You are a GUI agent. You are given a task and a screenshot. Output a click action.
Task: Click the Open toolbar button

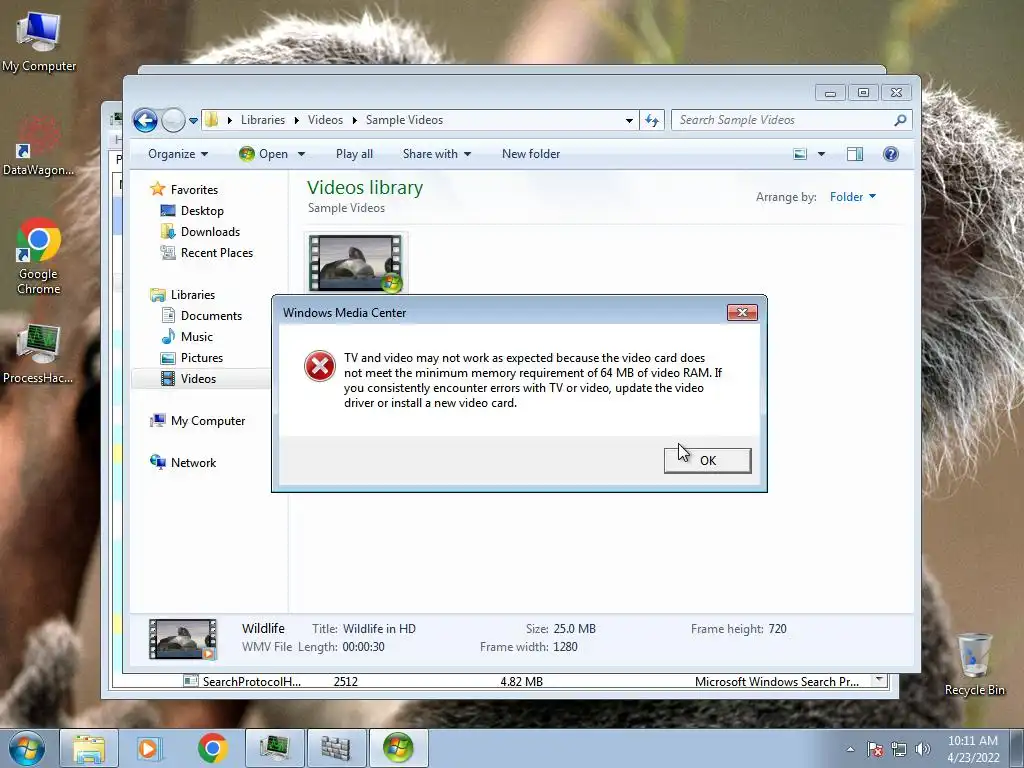[x=264, y=154]
